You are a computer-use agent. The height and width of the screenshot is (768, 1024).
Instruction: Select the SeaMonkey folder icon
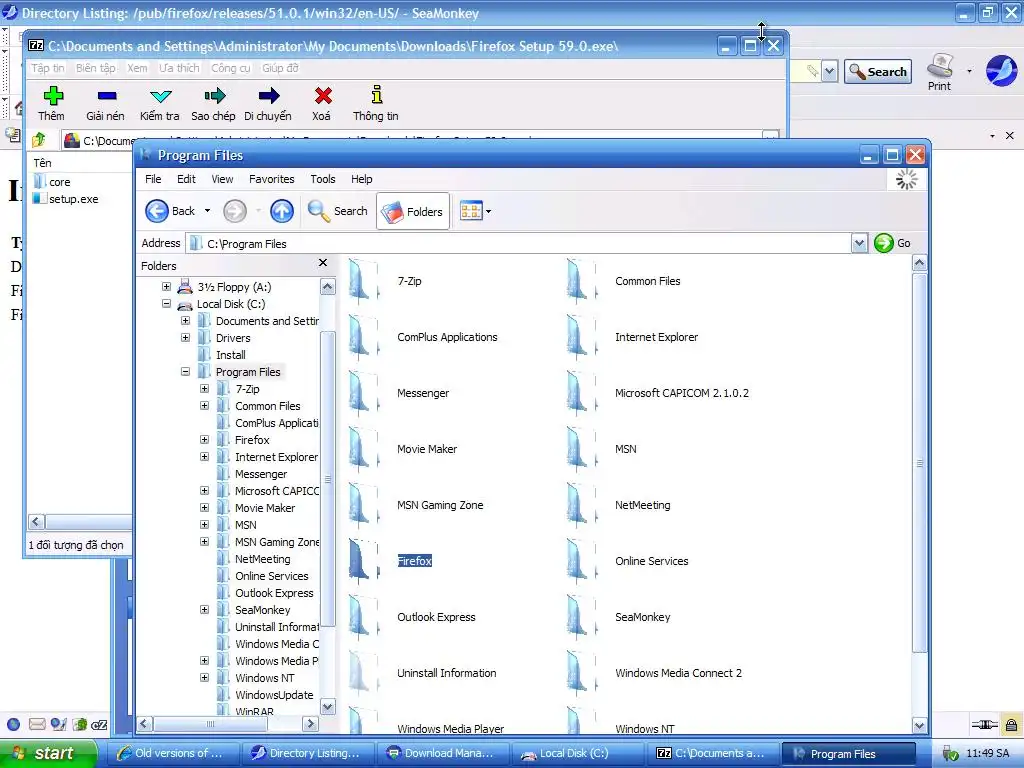click(581, 617)
